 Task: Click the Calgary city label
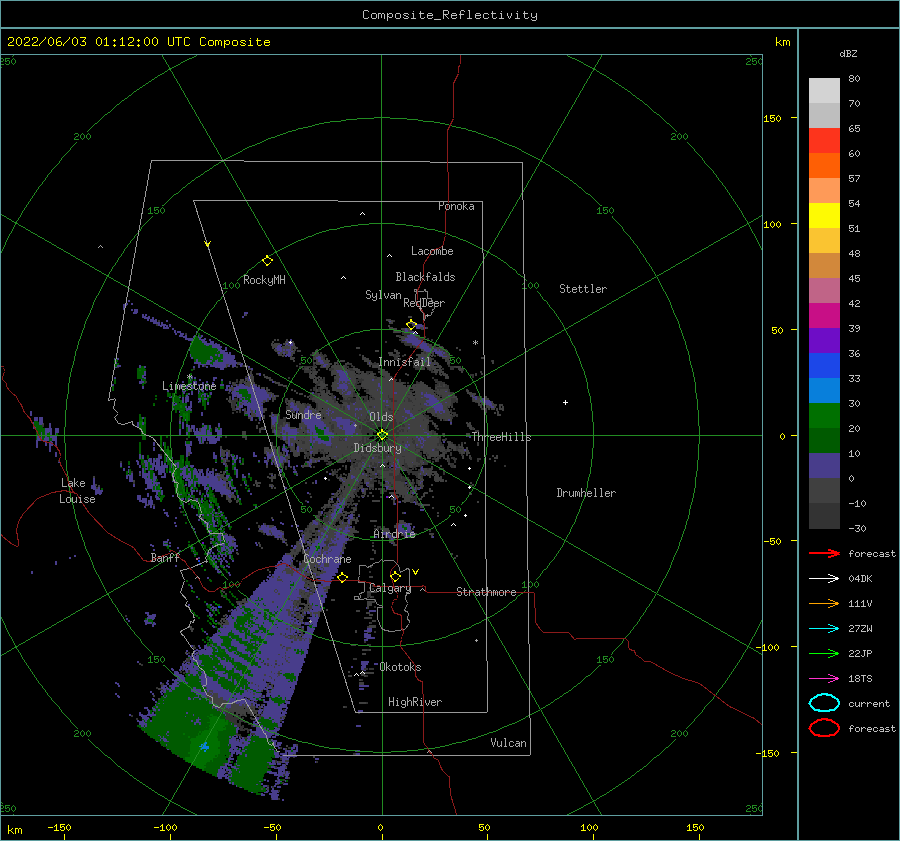point(390,588)
